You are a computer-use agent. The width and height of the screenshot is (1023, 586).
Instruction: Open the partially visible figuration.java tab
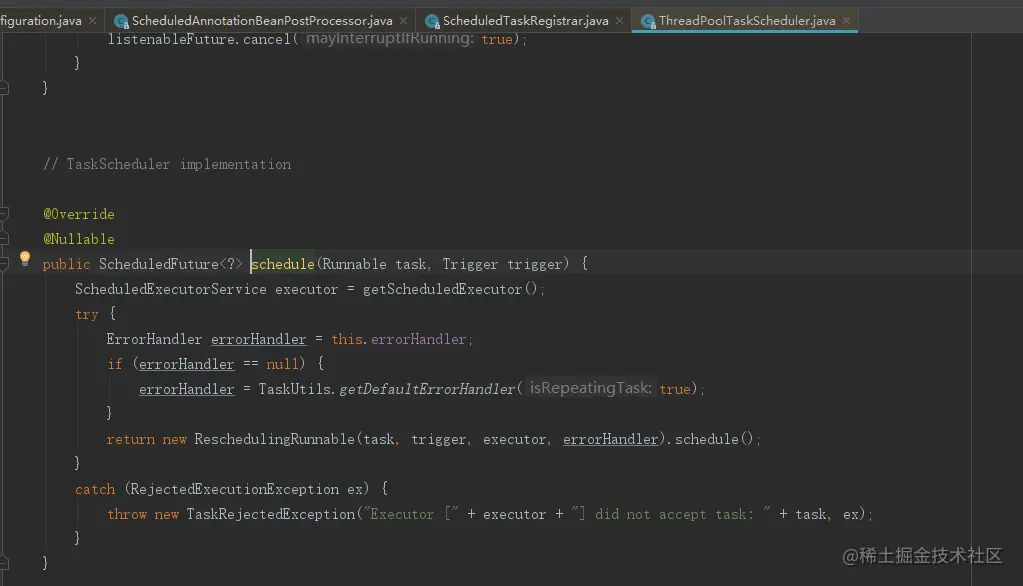(40, 21)
